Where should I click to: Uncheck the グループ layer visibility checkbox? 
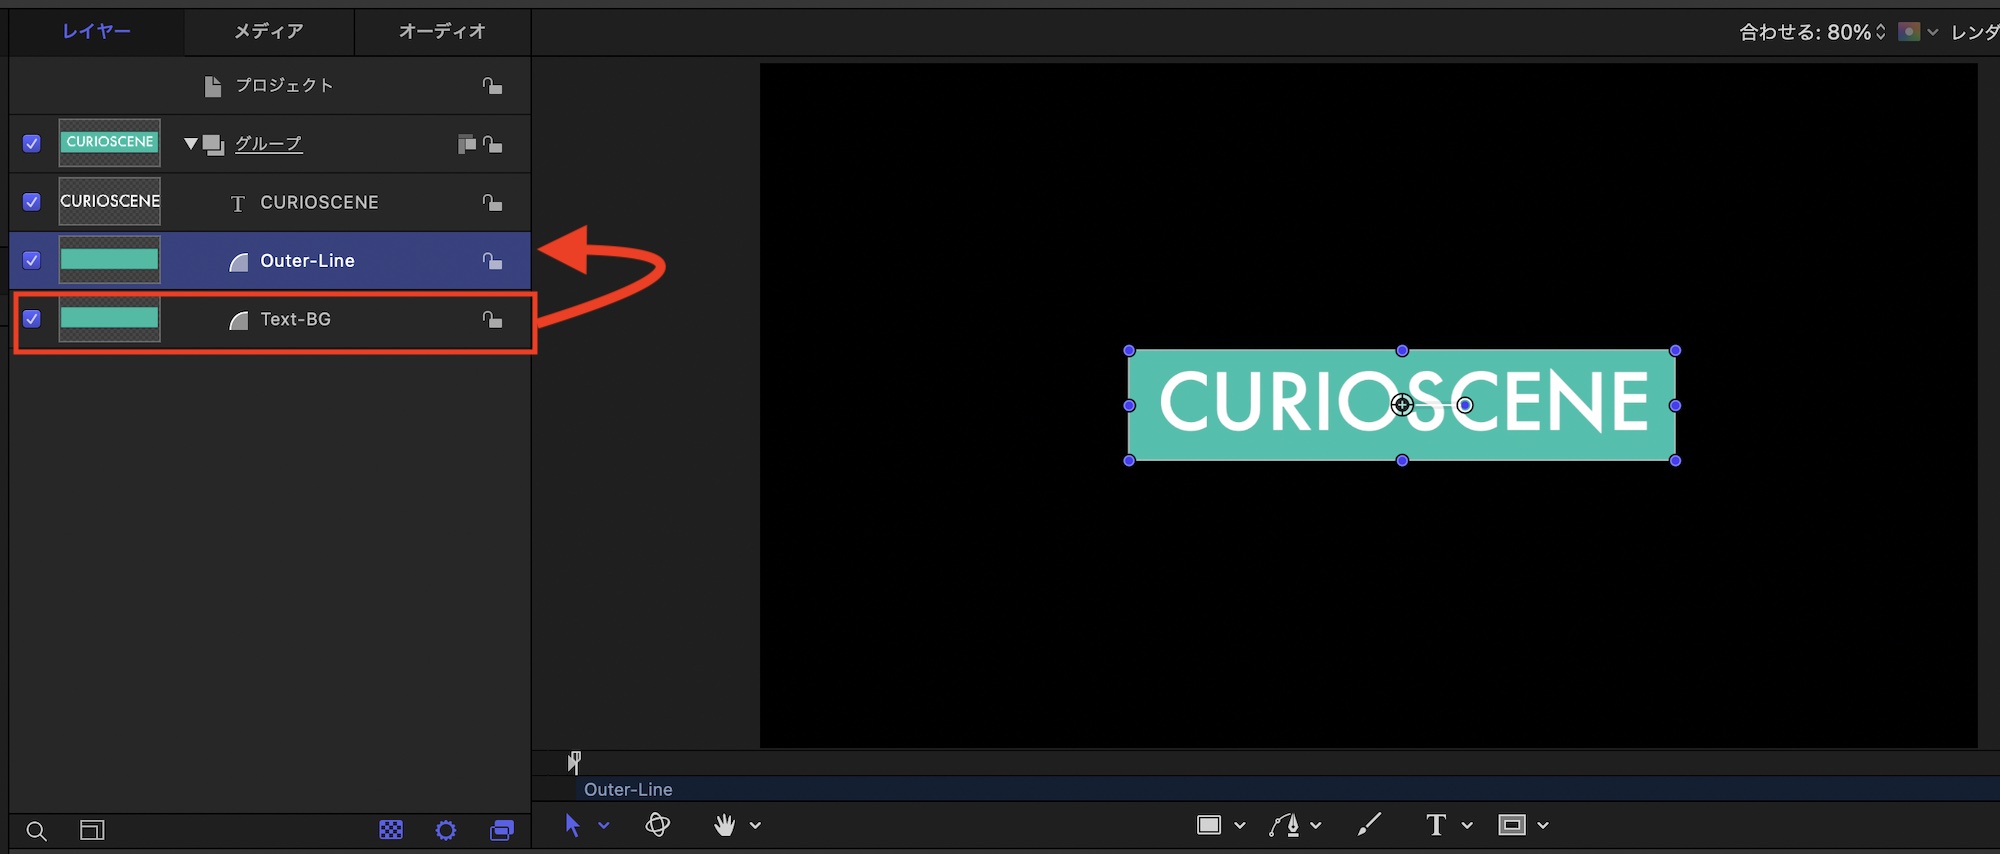(x=32, y=143)
